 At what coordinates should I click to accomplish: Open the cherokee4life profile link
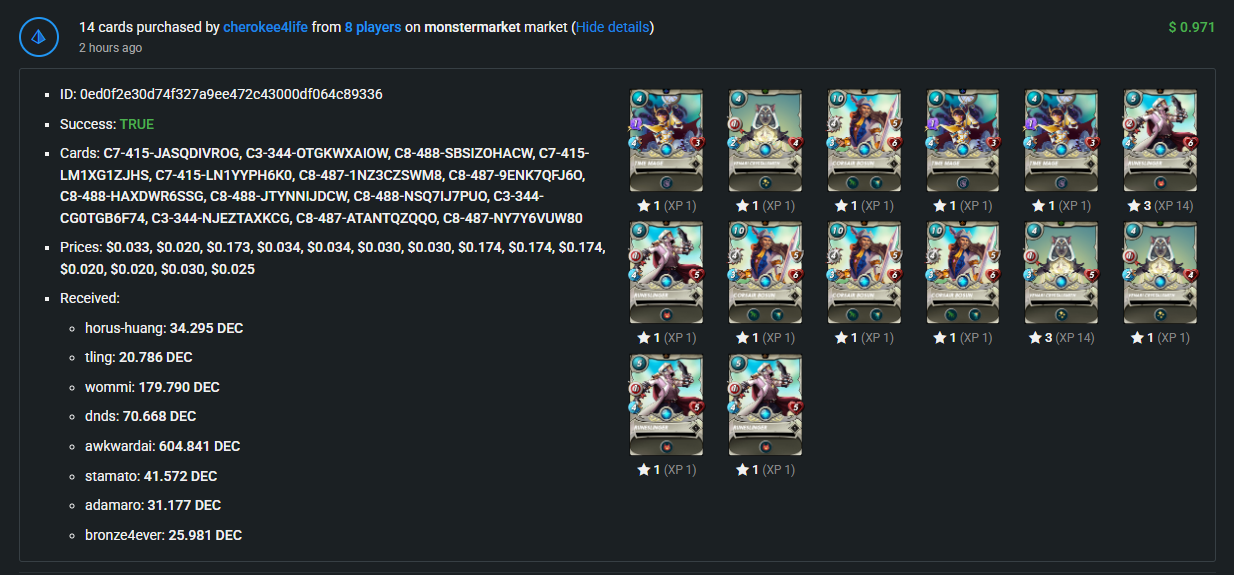[265, 27]
